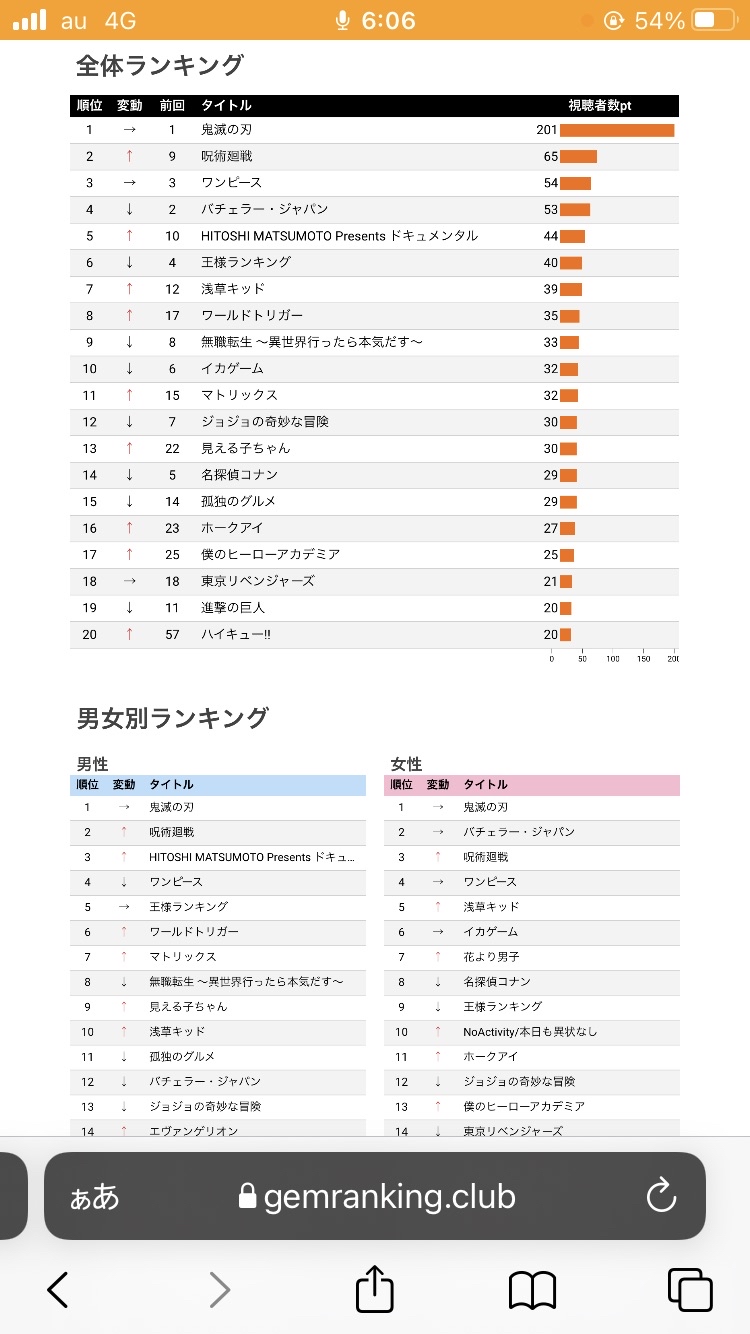
Task: Tap the 女性 ranking section heading
Action: point(406,764)
